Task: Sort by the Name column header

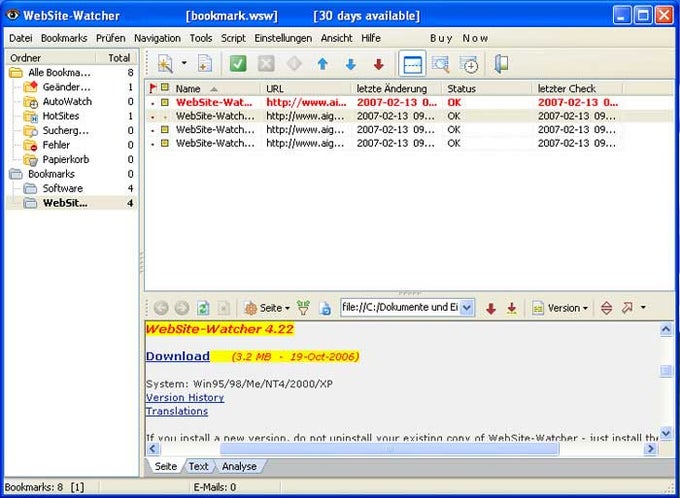Action: point(216,88)
